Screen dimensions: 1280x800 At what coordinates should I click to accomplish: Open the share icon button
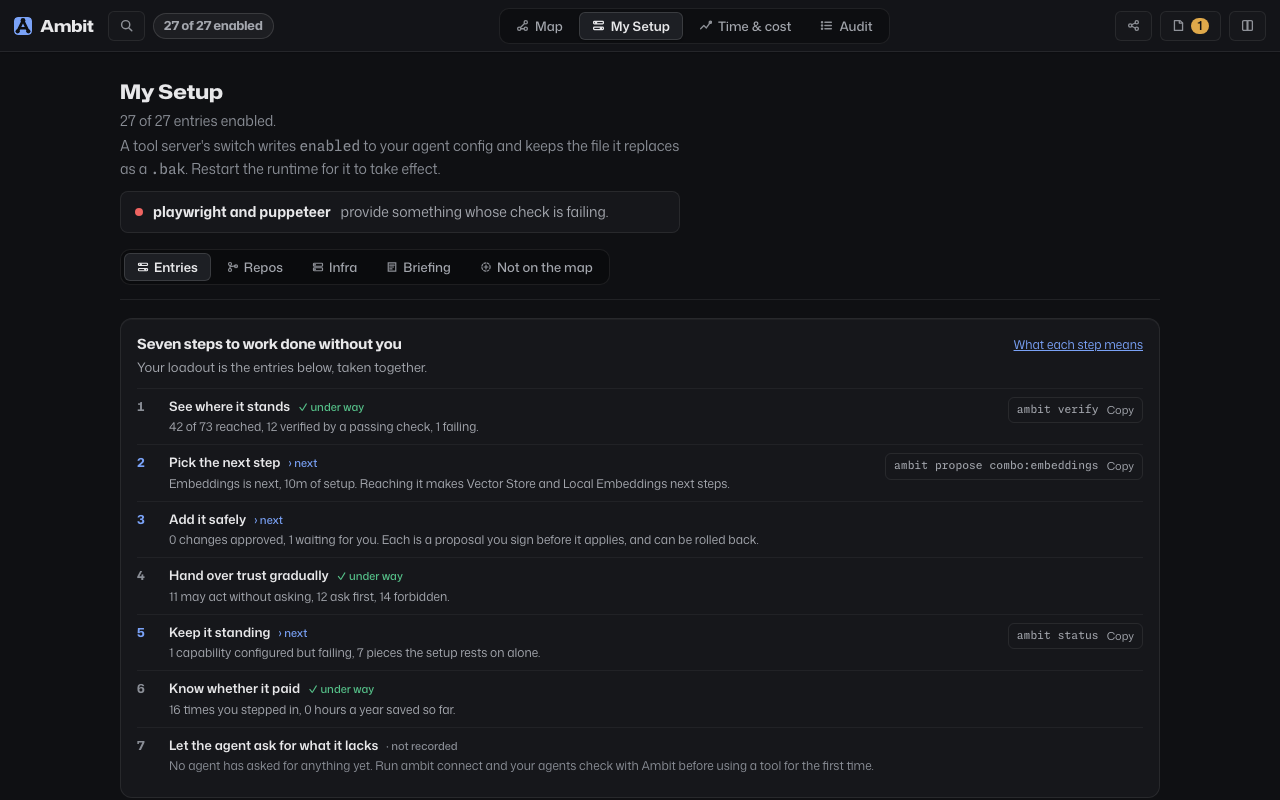(x=1133, y=26)
